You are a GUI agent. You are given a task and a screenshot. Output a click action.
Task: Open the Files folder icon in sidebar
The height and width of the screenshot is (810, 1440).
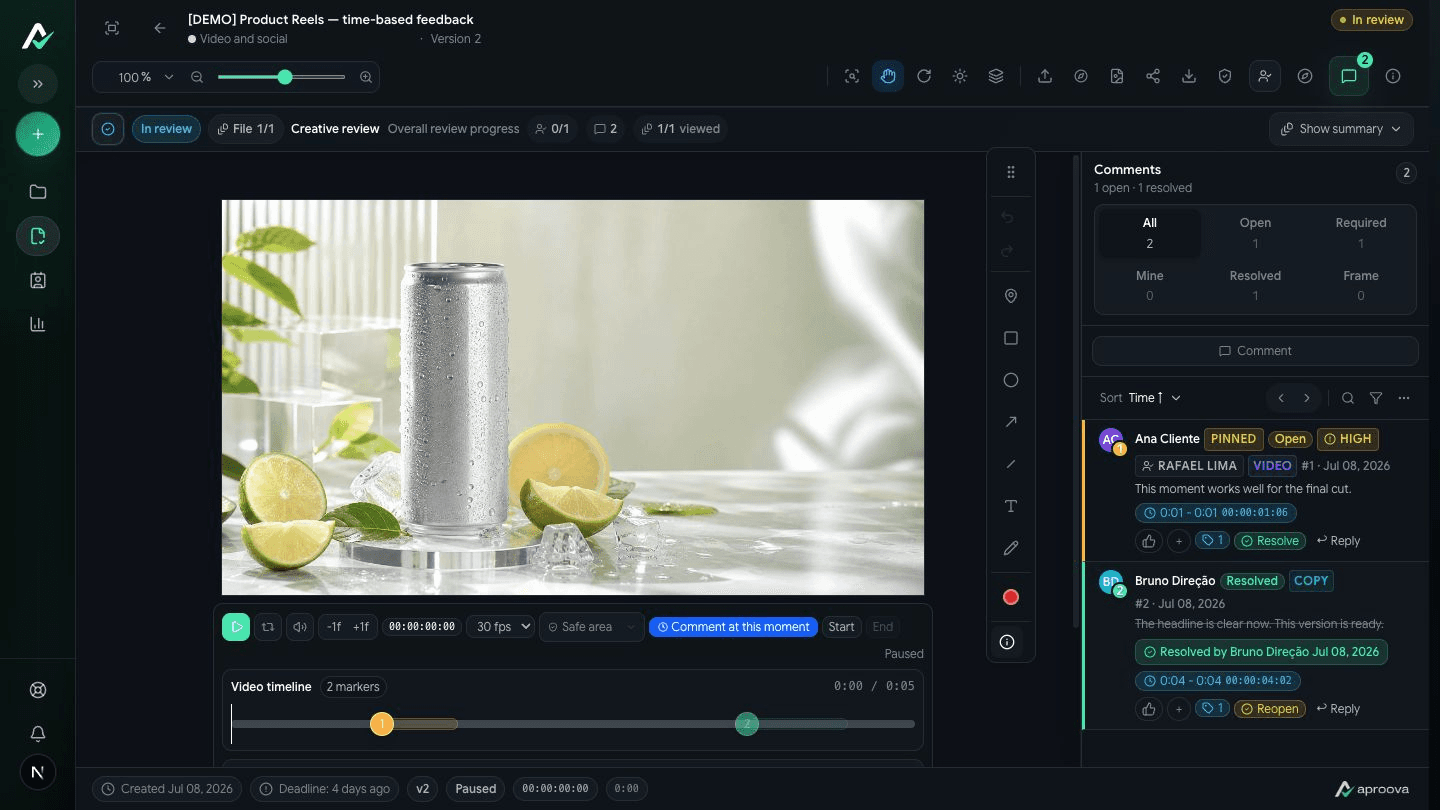pos(38,192)
